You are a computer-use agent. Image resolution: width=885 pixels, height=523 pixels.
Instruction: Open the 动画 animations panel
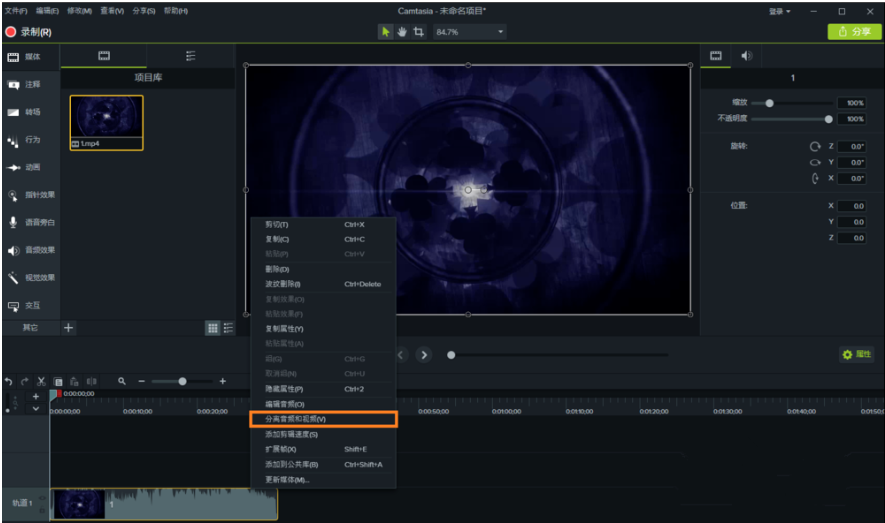coord(31,168)
